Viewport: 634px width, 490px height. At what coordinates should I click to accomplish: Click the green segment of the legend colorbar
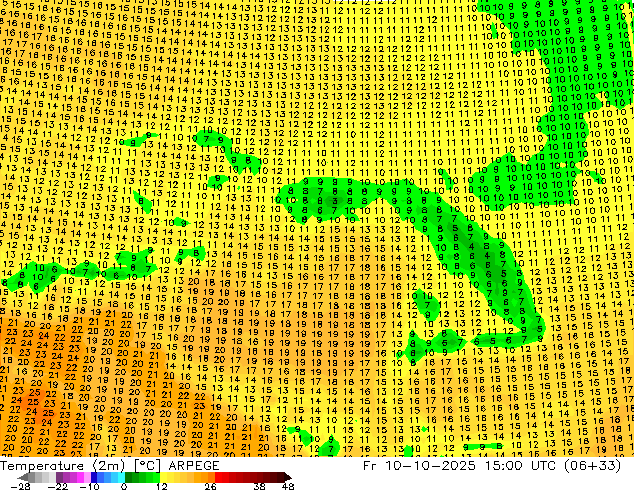142,477
